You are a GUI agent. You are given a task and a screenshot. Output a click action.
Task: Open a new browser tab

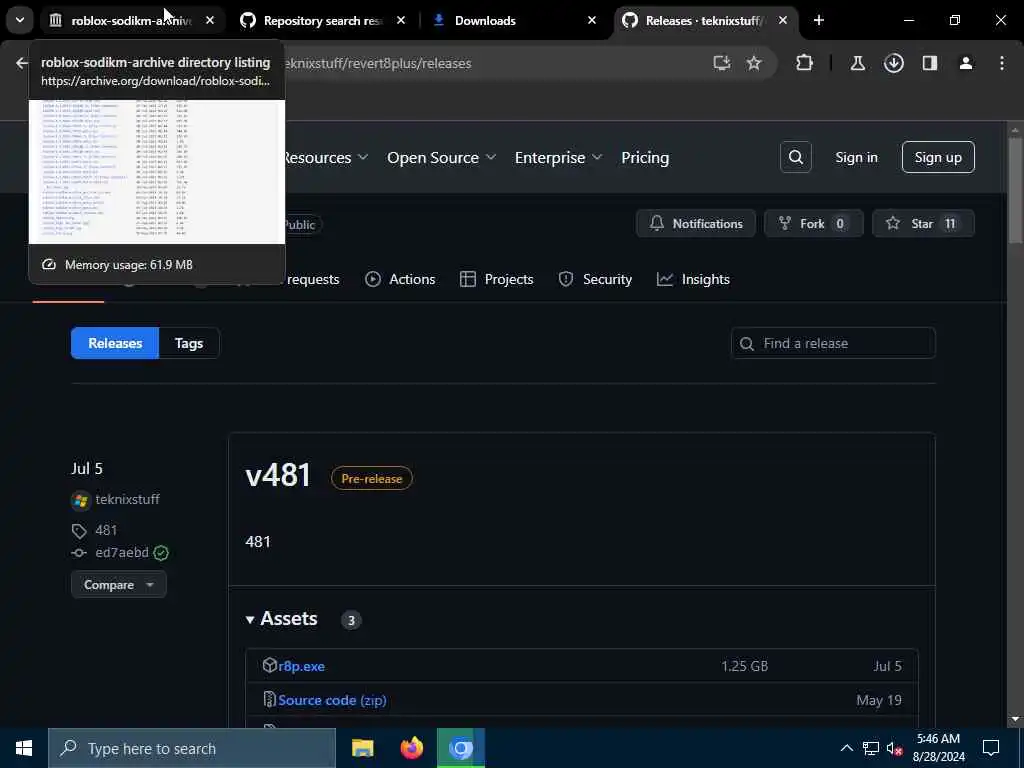click(x=818, y=21)
